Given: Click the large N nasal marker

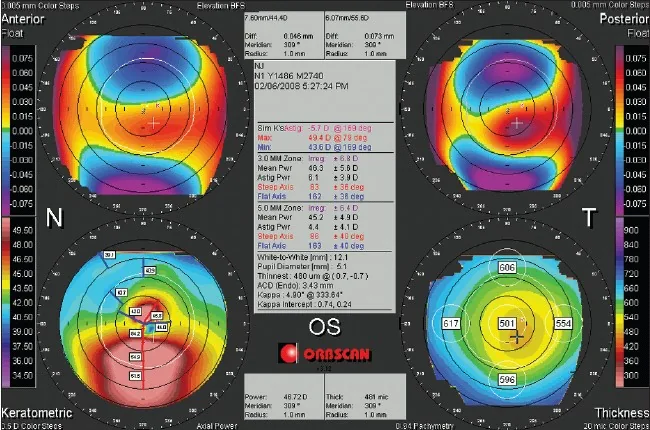Looking at the screenshot, I should [x=54, y=218].
